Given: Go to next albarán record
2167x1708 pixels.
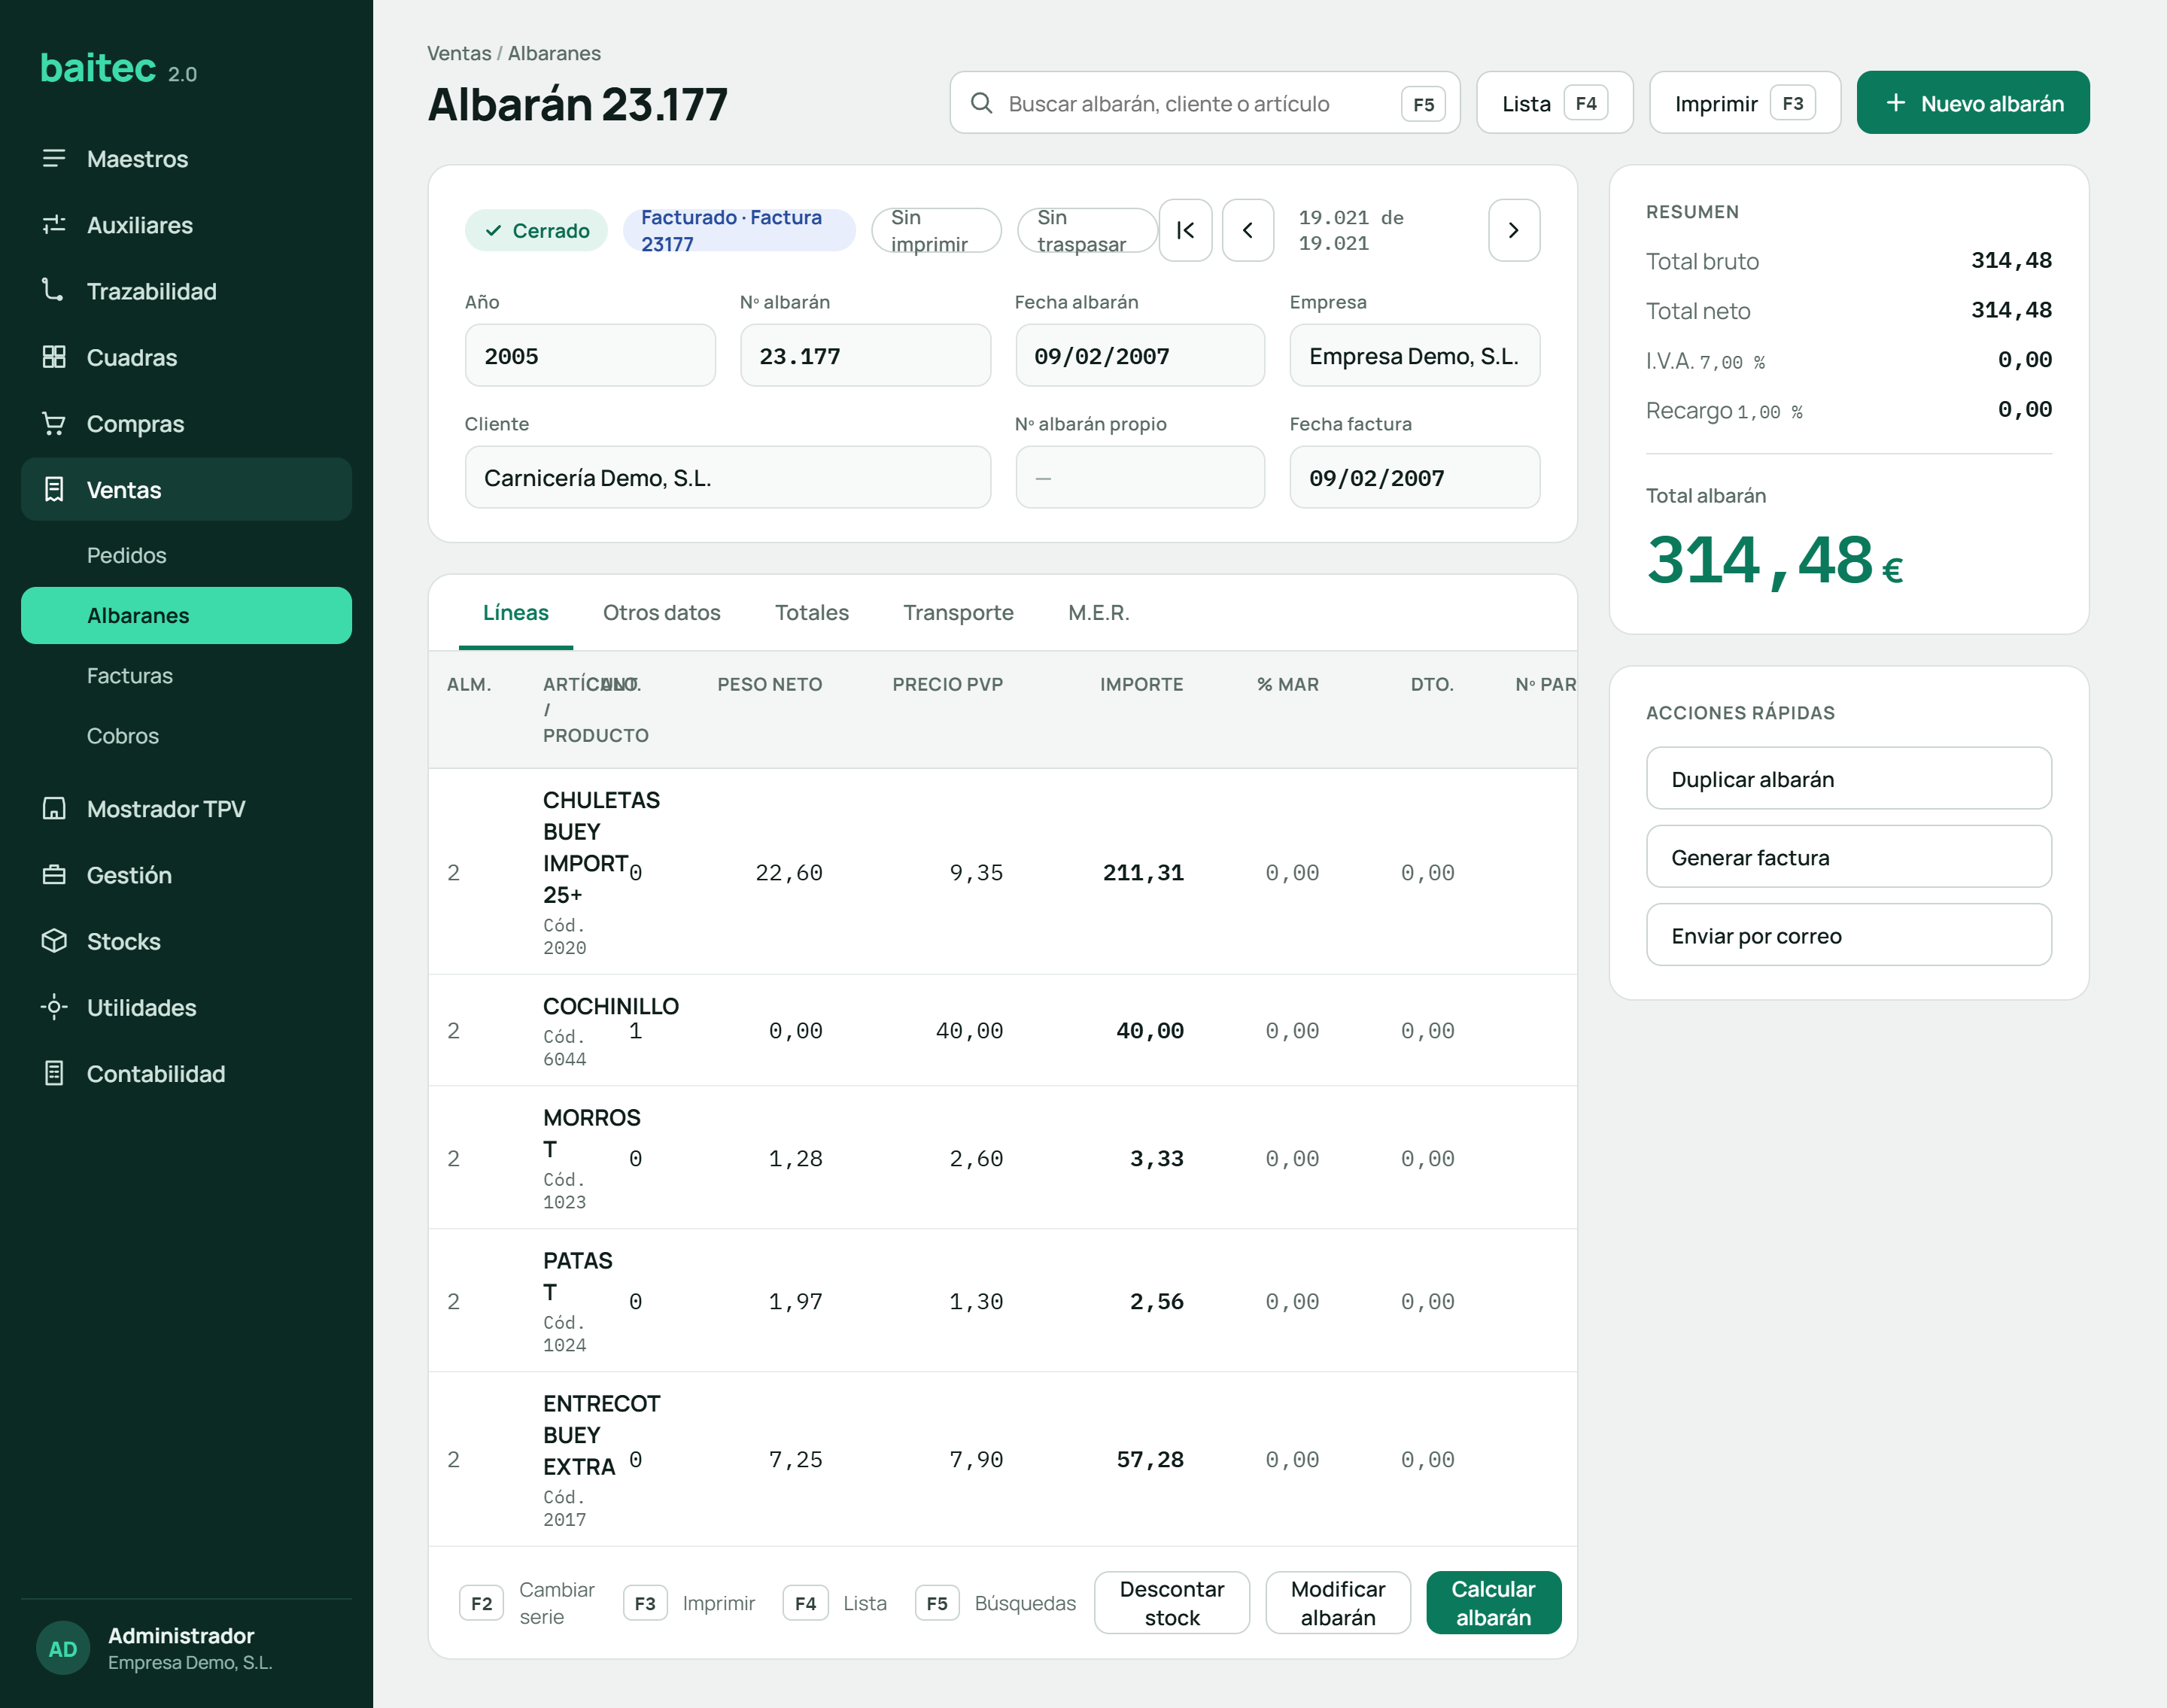Looking at the screenshot, I should 1514,230.
